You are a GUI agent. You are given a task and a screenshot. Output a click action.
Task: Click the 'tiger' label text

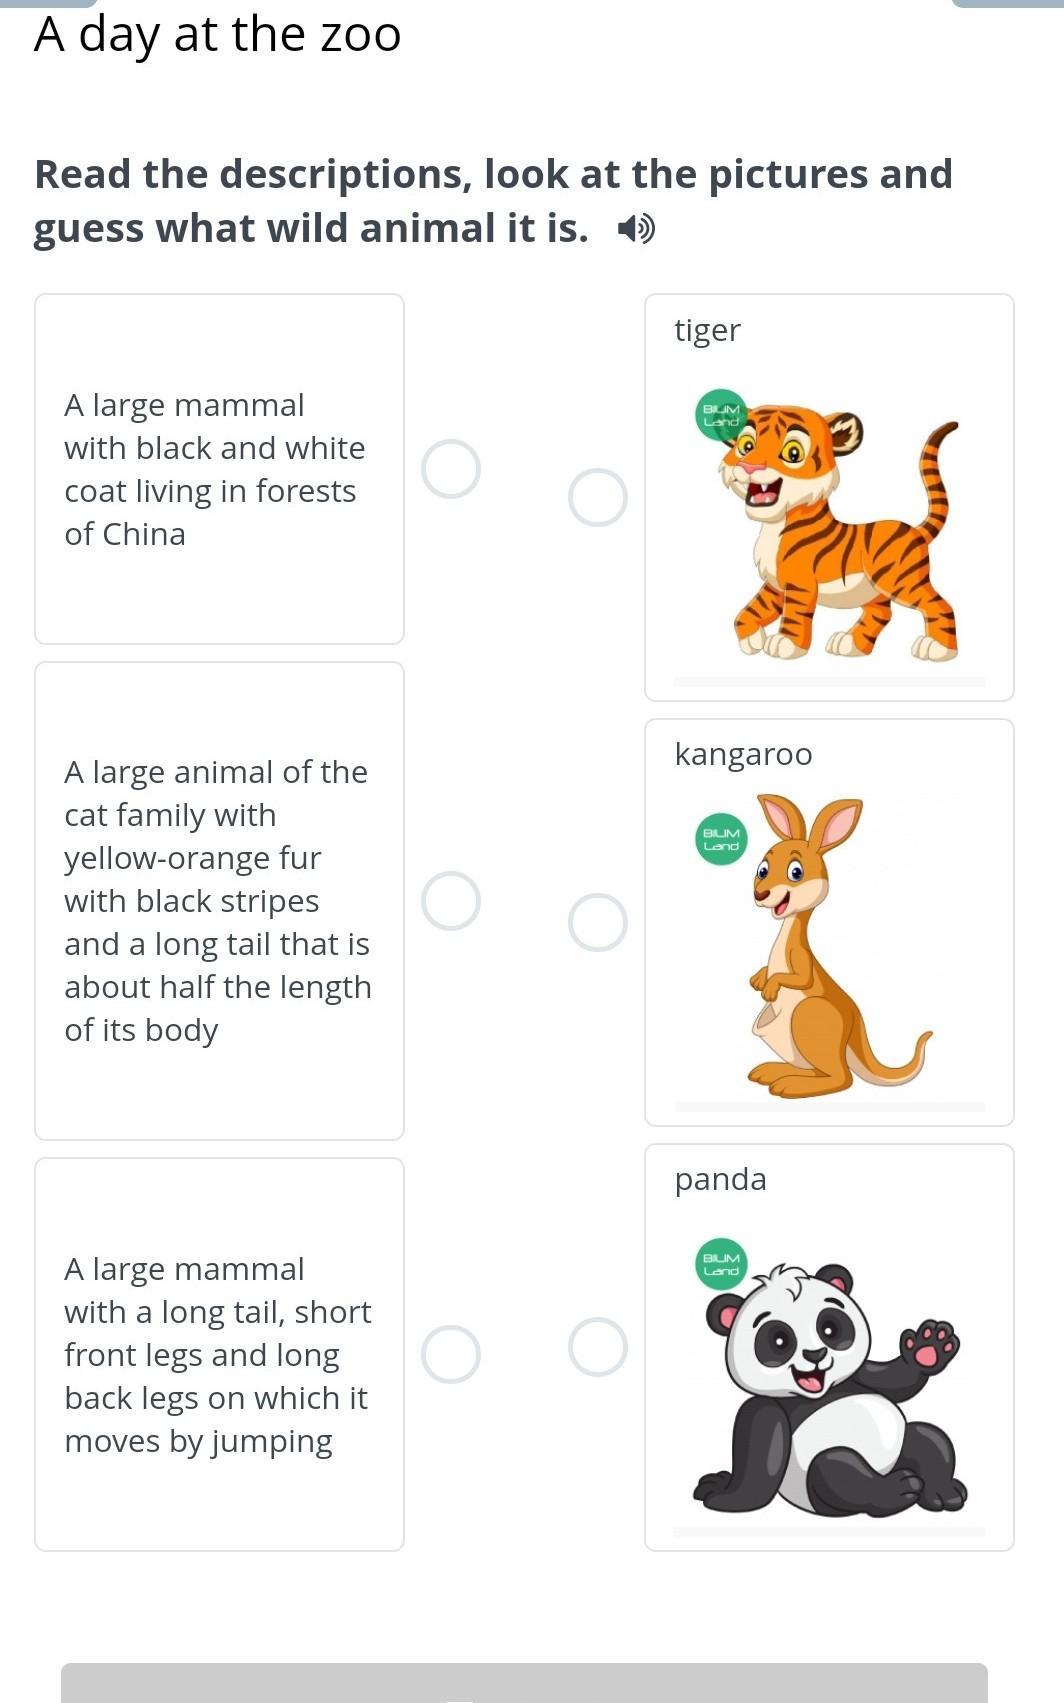tap(707, 330)
